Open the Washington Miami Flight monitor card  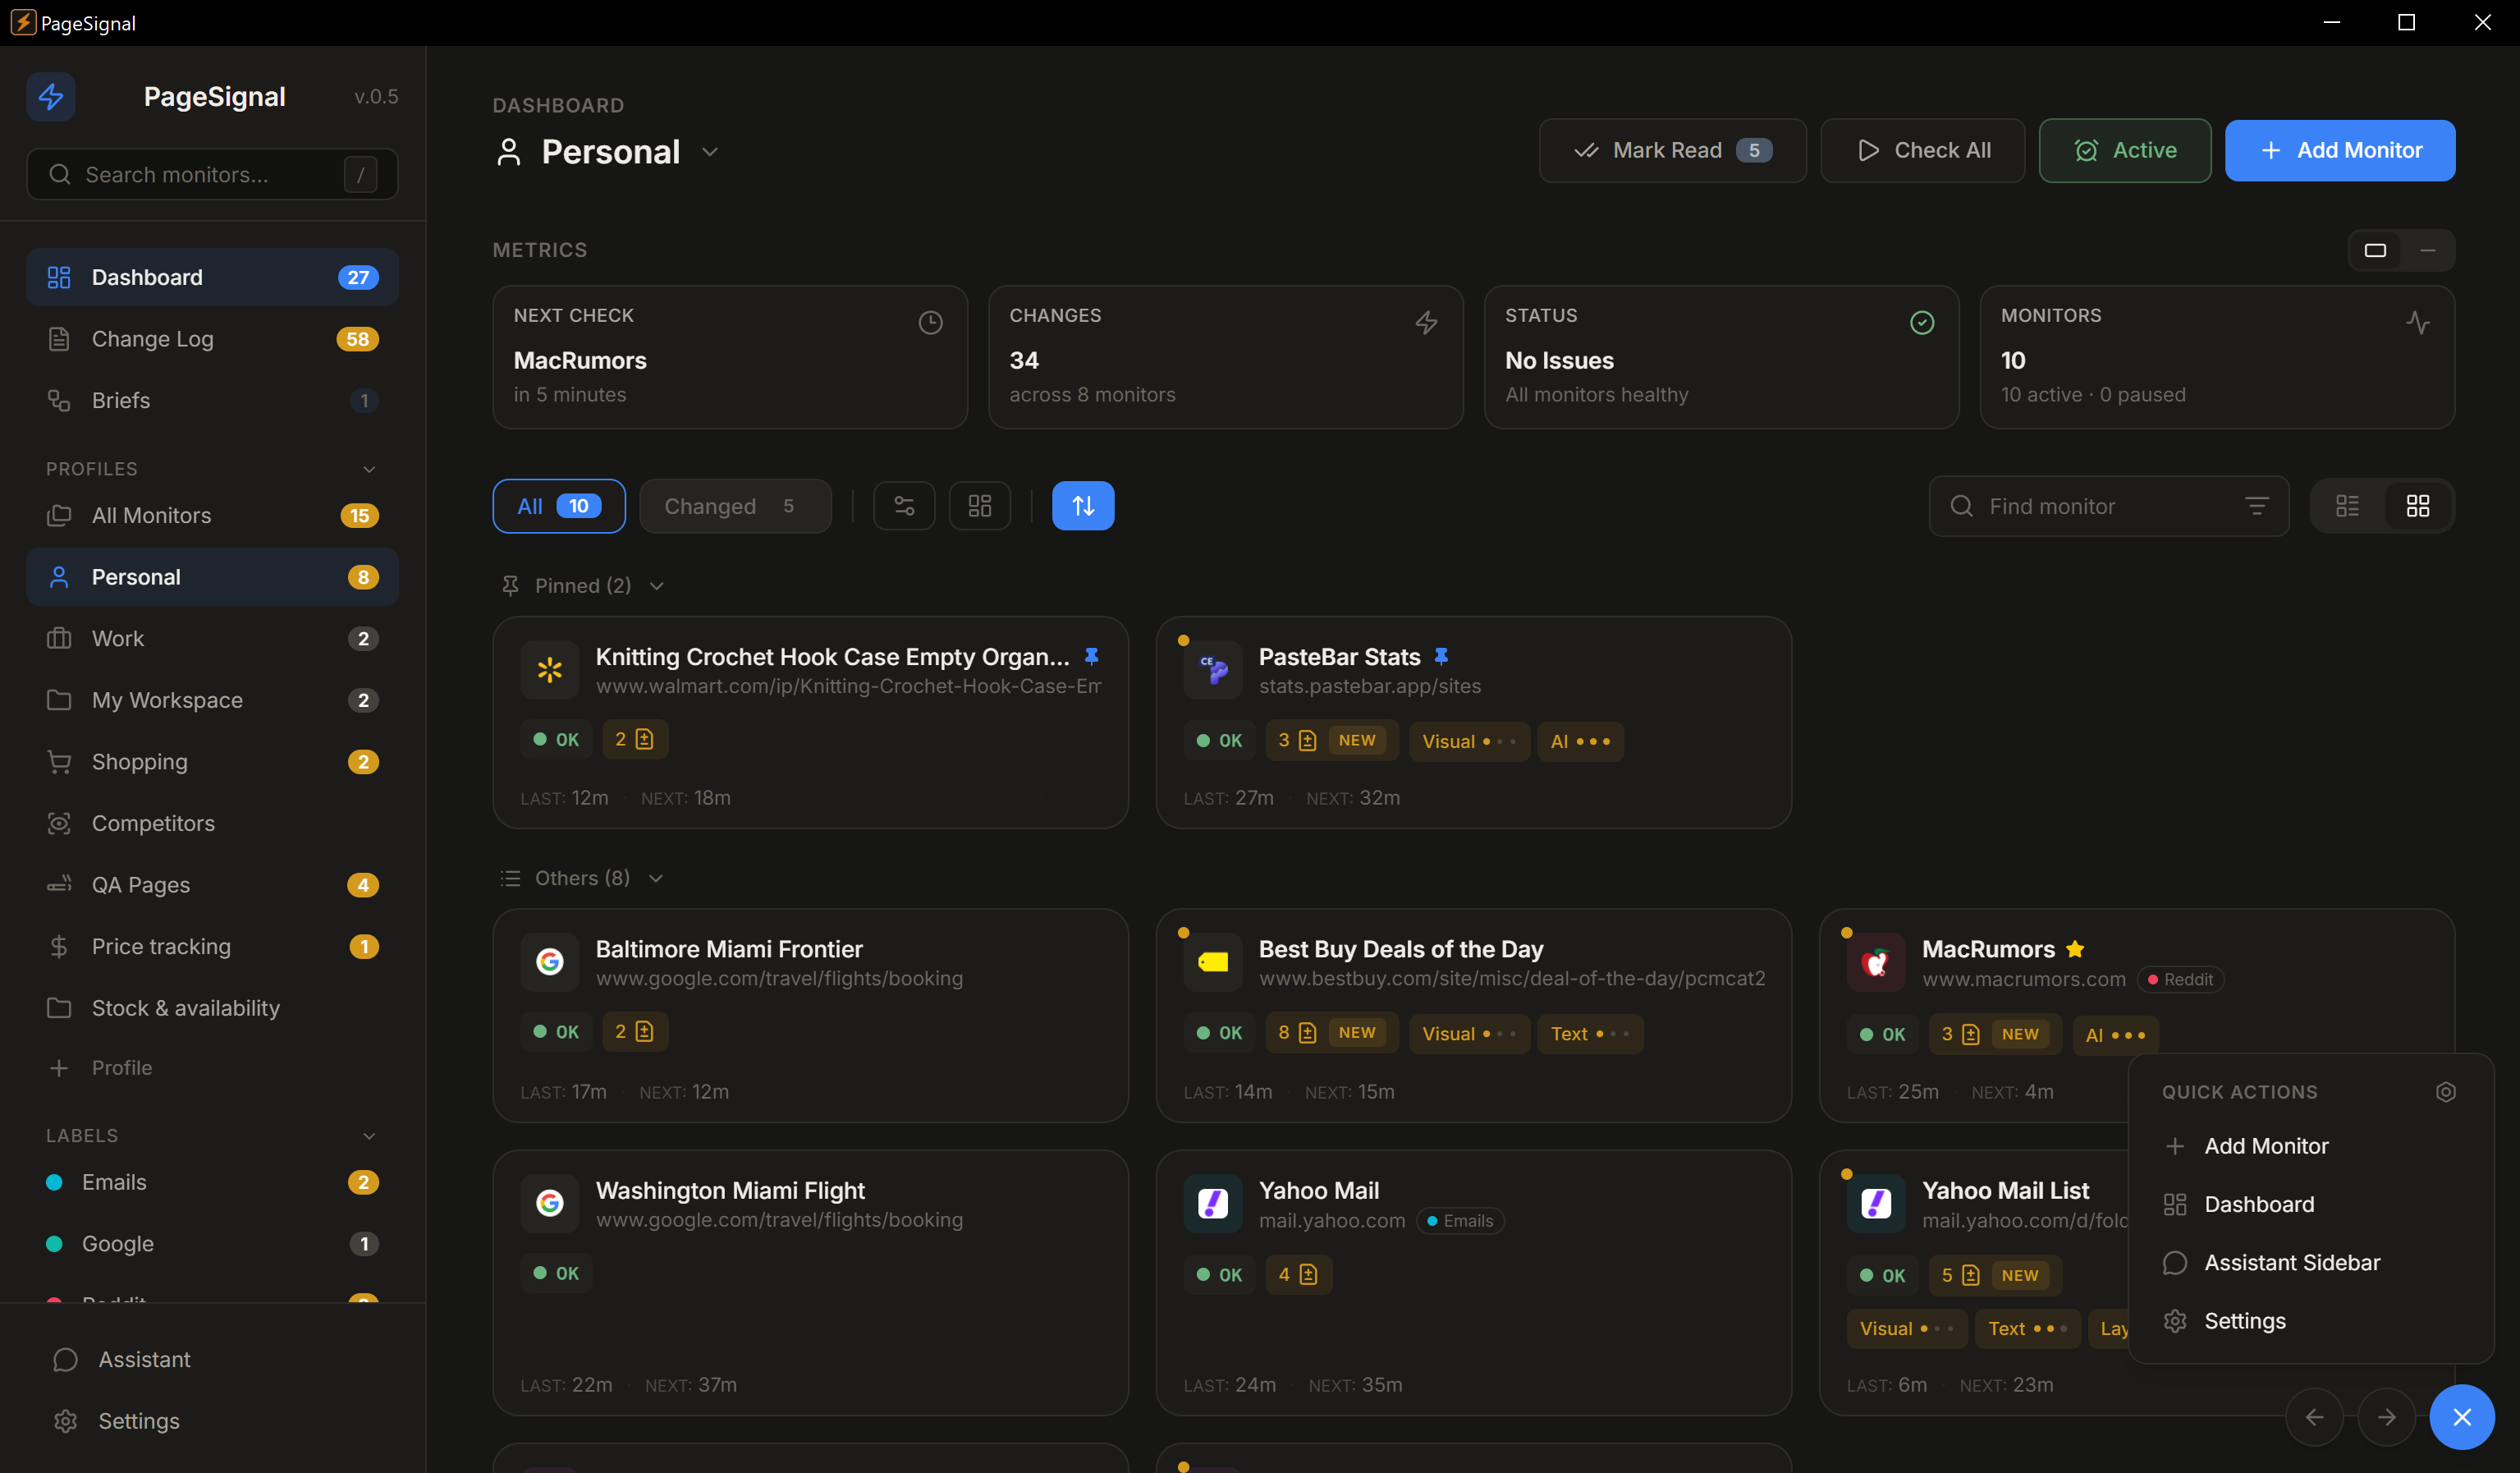[x=810, y=1283]
